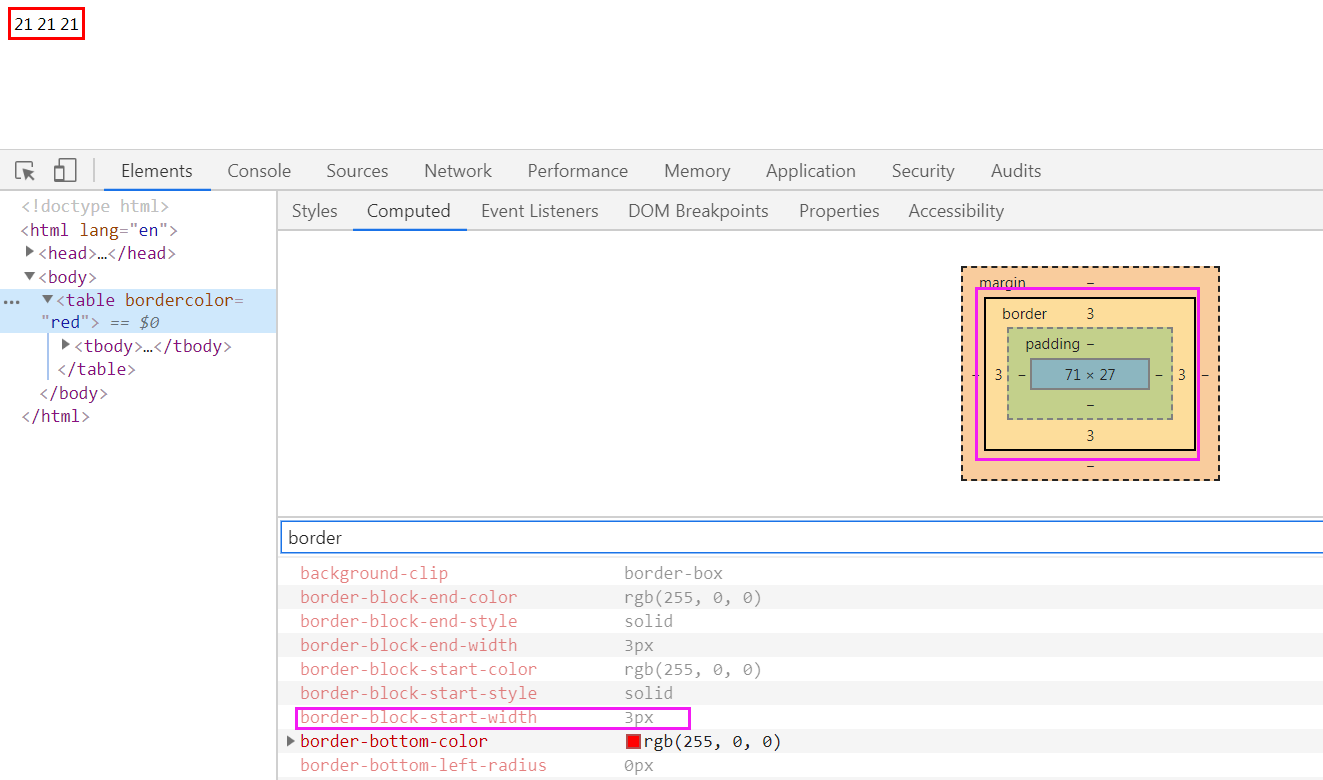The image size is (1323, 780).
Task: Select the border-bottom-left-radius property name
Action: click(424, 765)
